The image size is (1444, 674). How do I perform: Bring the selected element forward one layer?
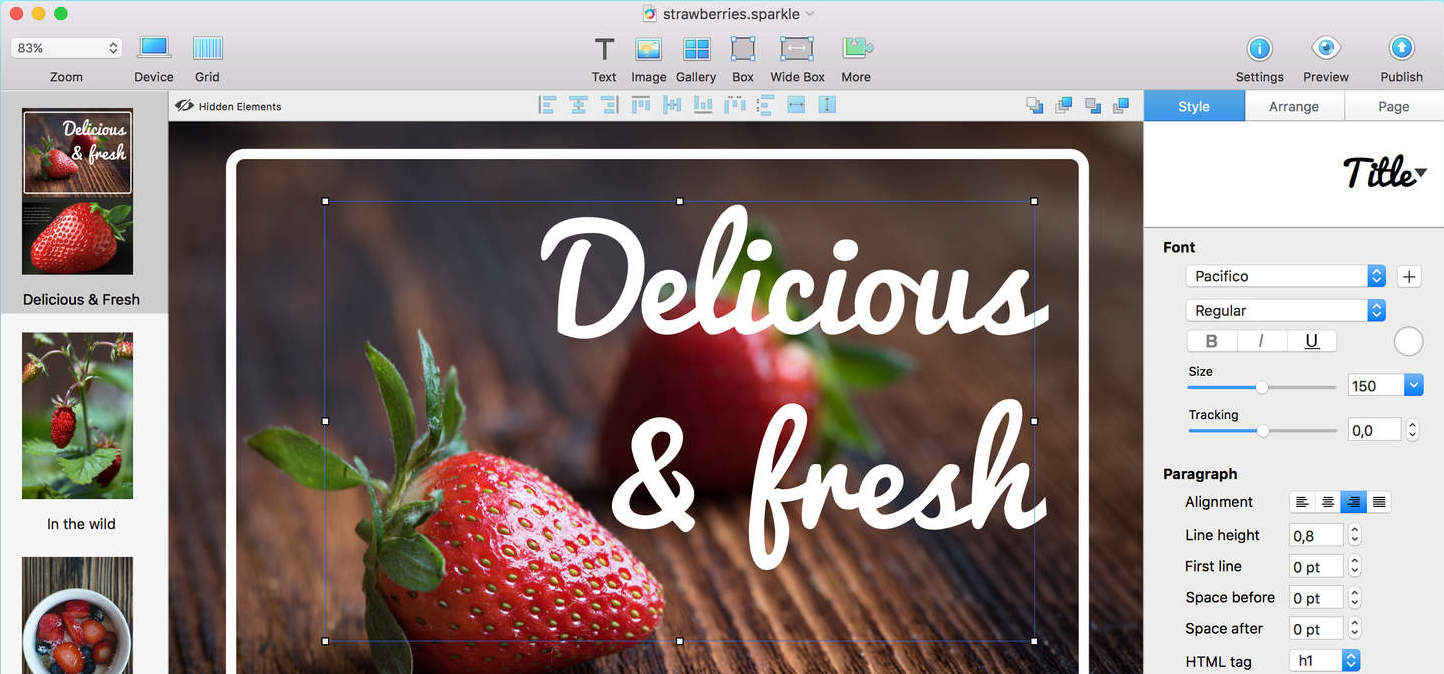(1121, 105)
